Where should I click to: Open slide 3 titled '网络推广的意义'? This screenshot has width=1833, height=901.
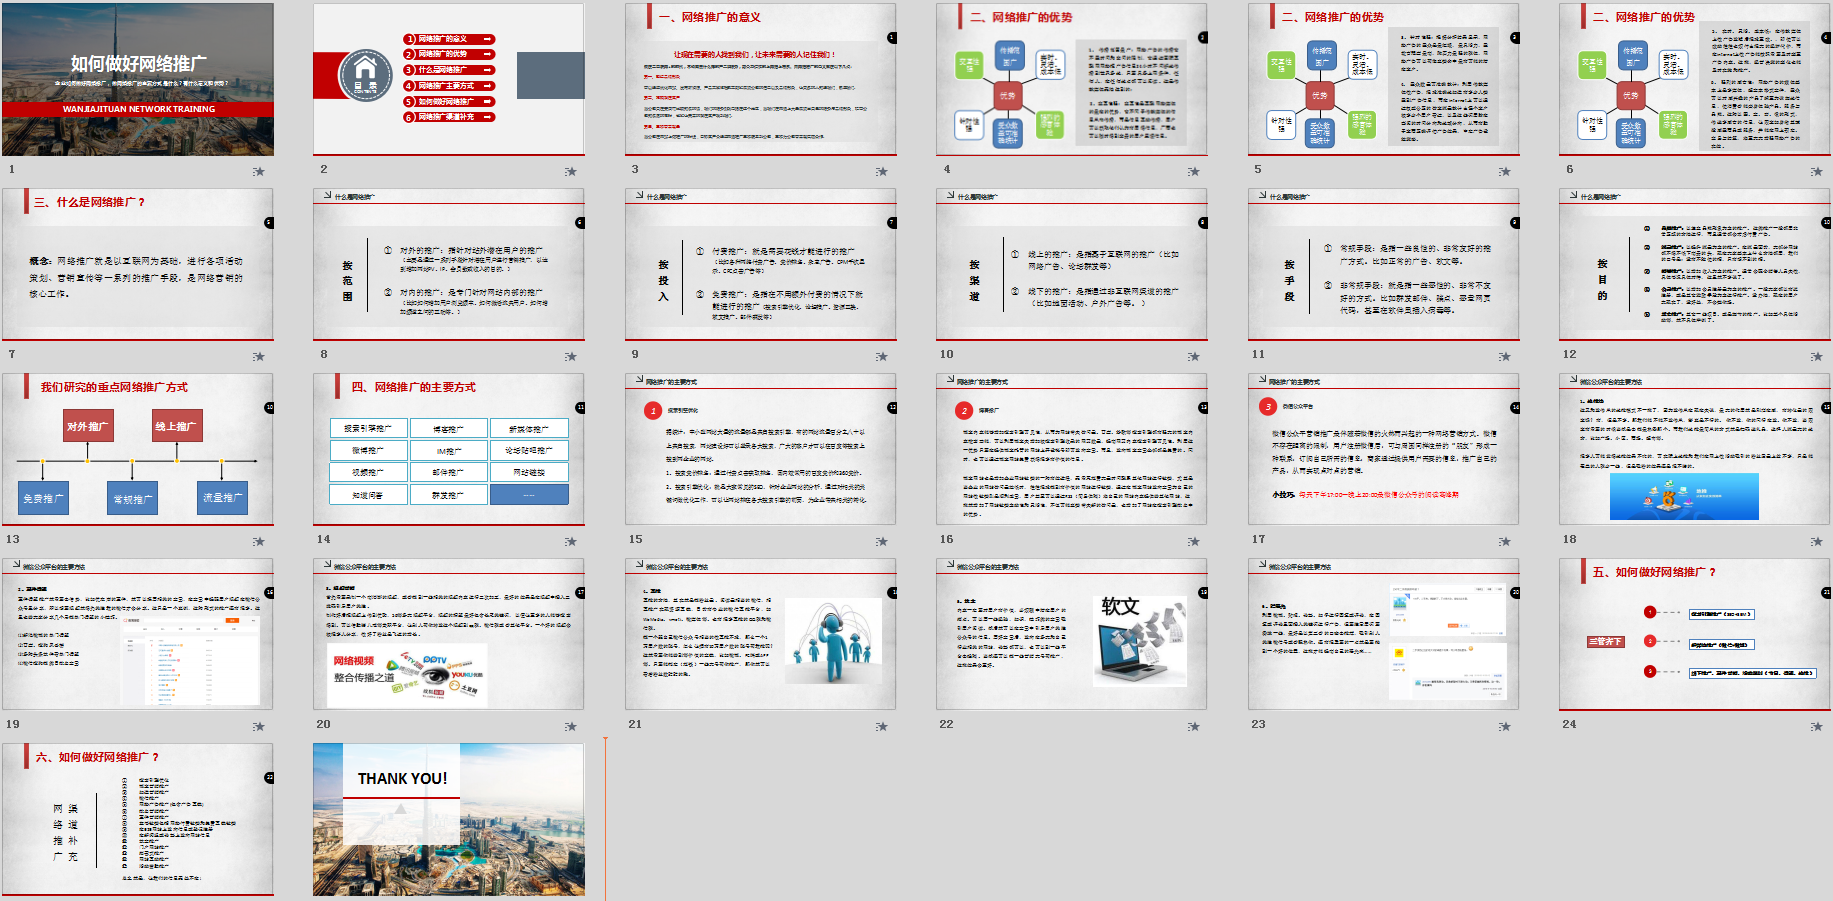click(x=760, y=79)
